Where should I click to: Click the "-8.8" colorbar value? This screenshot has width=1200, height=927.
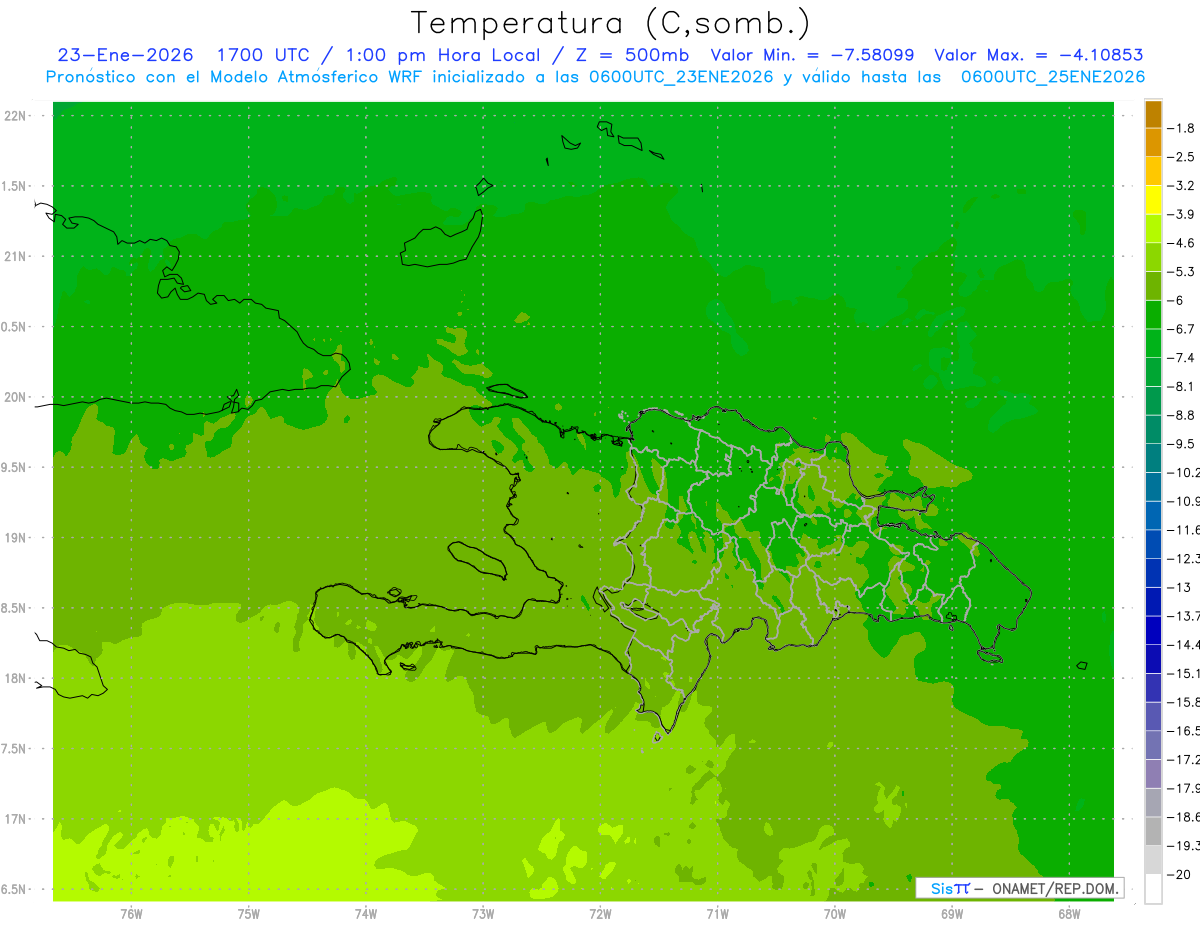pos(1180,415)
